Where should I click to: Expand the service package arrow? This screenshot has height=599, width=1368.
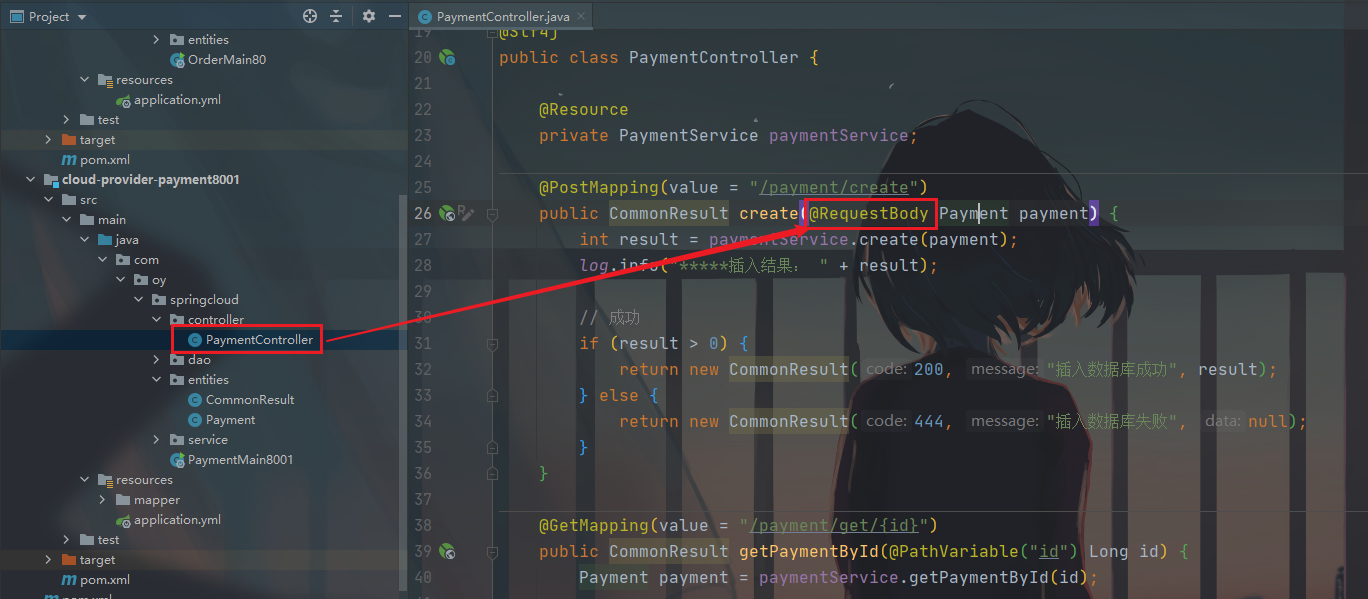156,440
